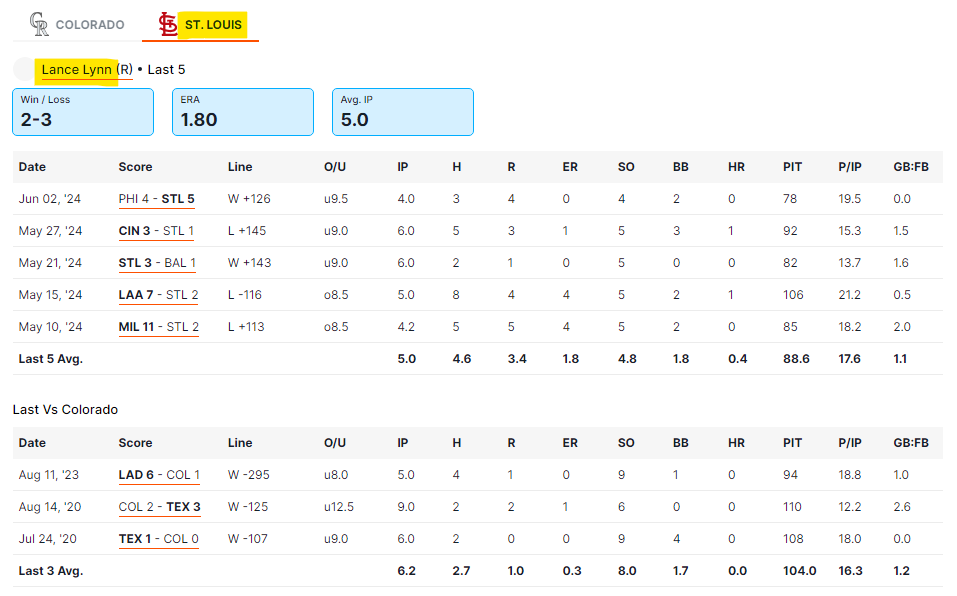Image resolution: width=957 pixels, height=596 pixels.
Task: Click the L +113 line value
Action: [246, 327]
